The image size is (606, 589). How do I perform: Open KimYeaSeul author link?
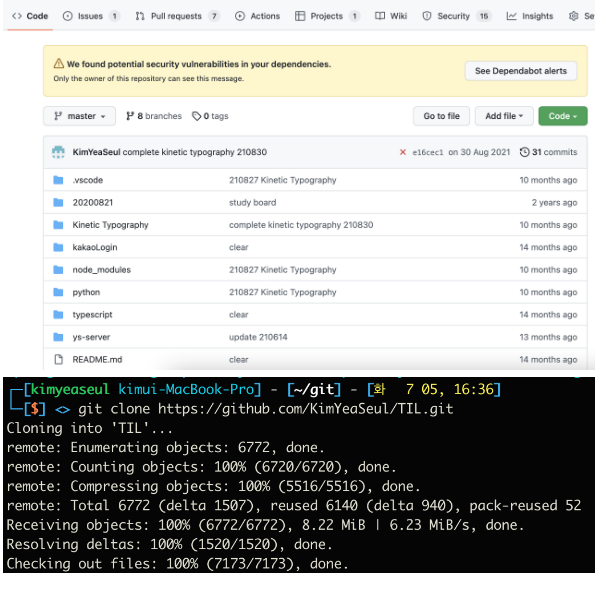[x=97, y=152]
